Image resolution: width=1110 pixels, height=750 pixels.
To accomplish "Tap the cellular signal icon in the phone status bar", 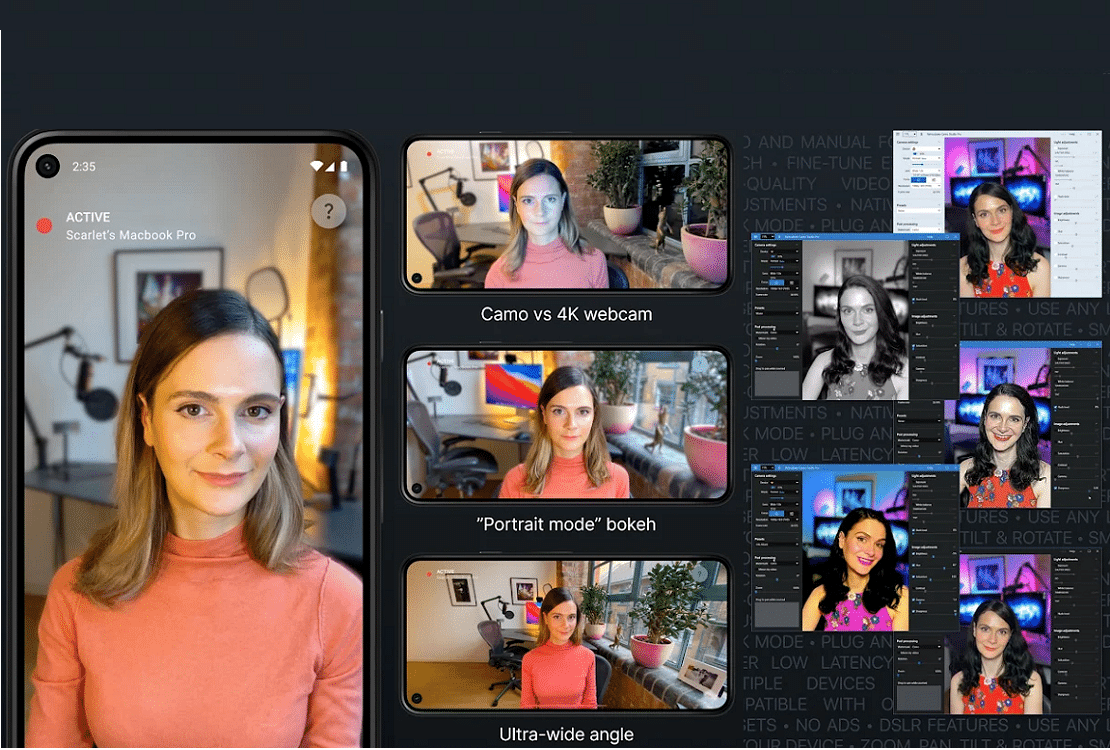I will coord(330,166).
